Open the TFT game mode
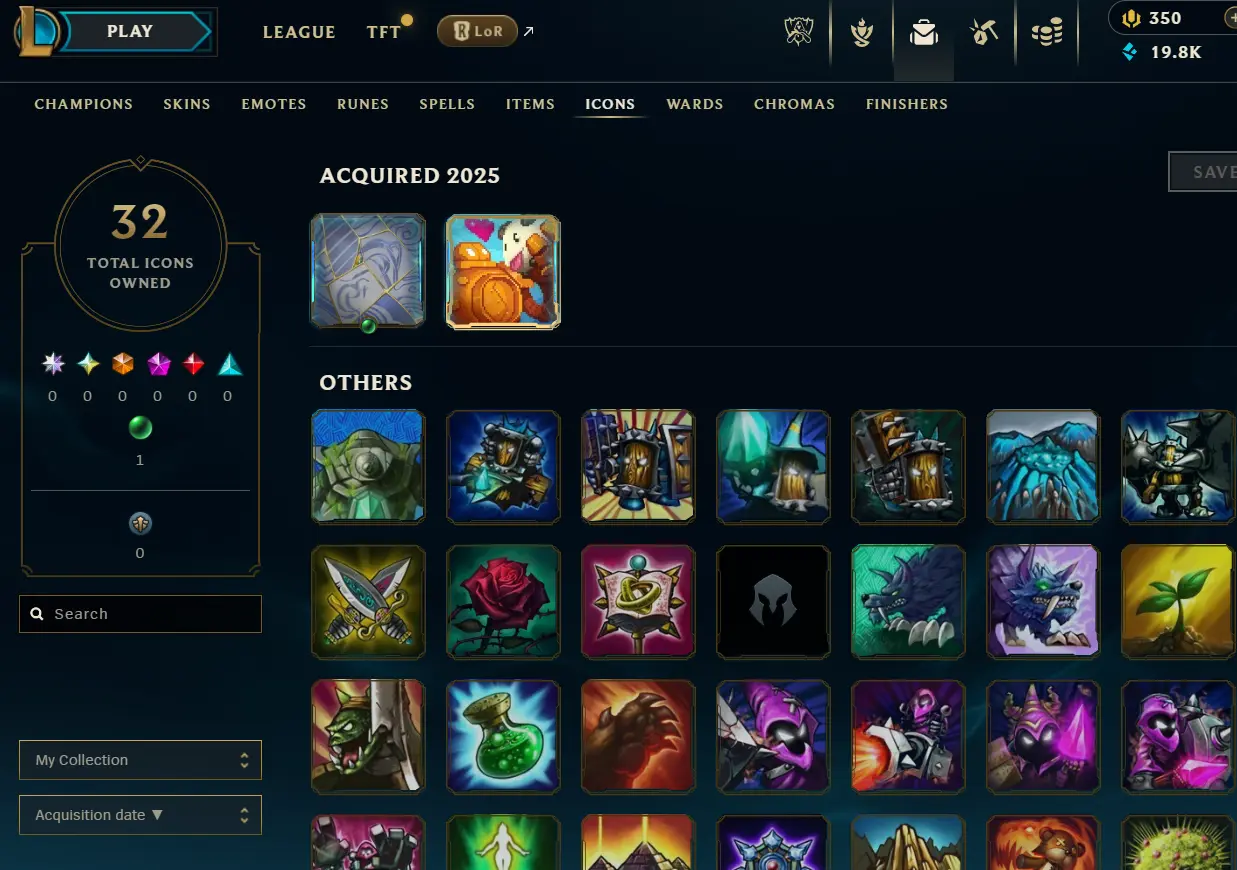This screenshot has height=870, width=1237. tap(384, 32)
